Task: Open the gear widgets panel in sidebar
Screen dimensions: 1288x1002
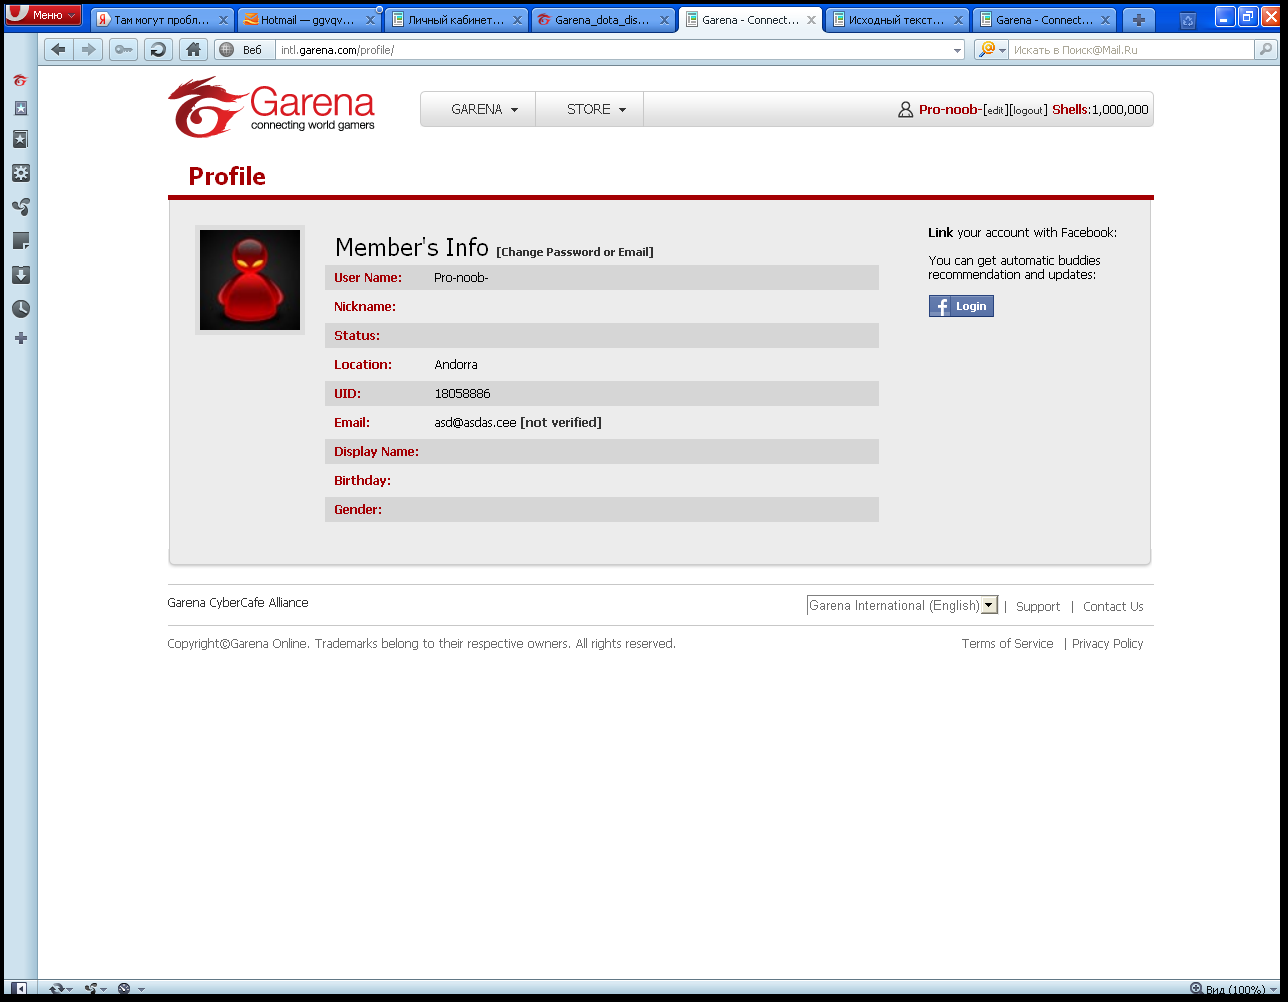Action: click(20, 173)
